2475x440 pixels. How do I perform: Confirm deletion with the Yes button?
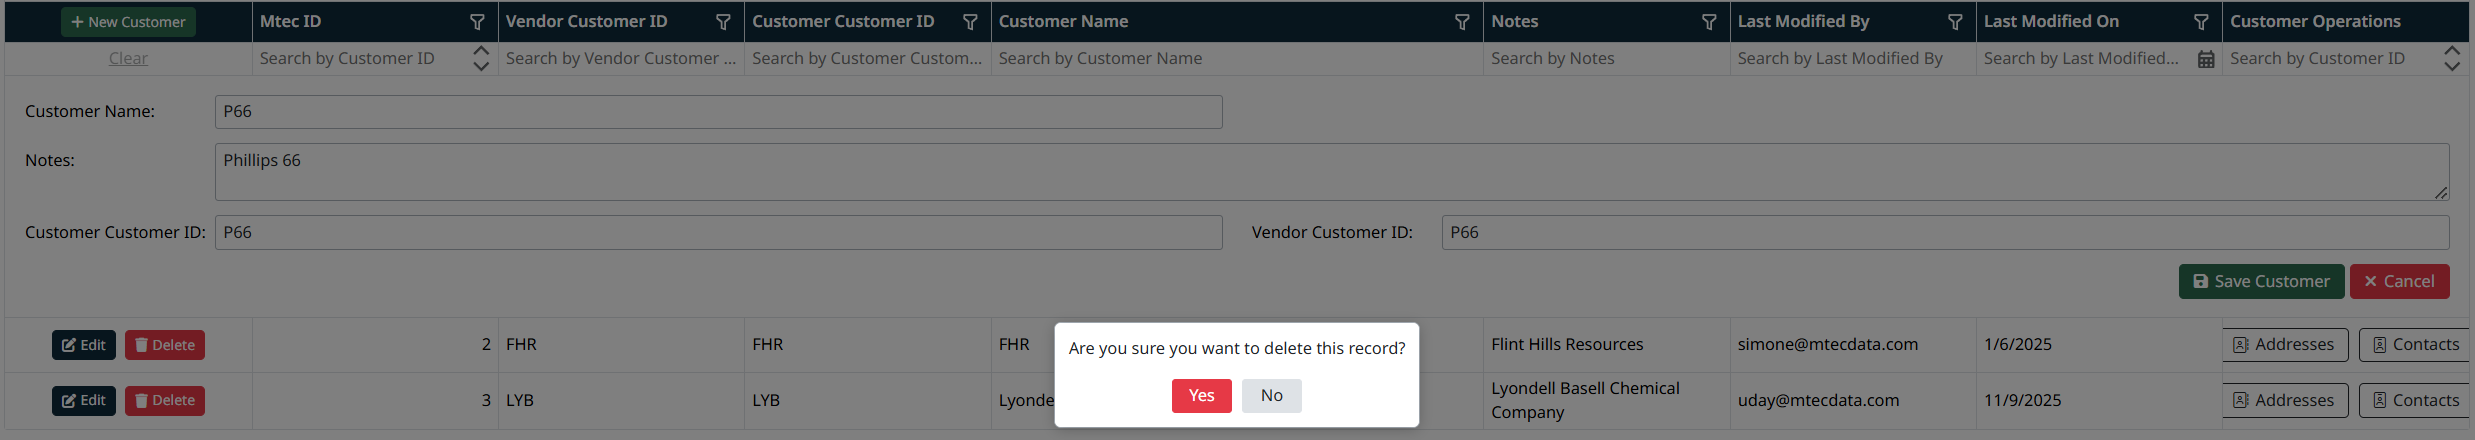click(1201, 396)
